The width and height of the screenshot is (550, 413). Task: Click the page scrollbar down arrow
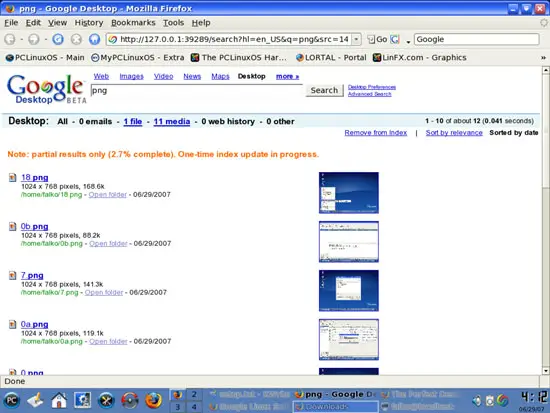tap(545, 371)
